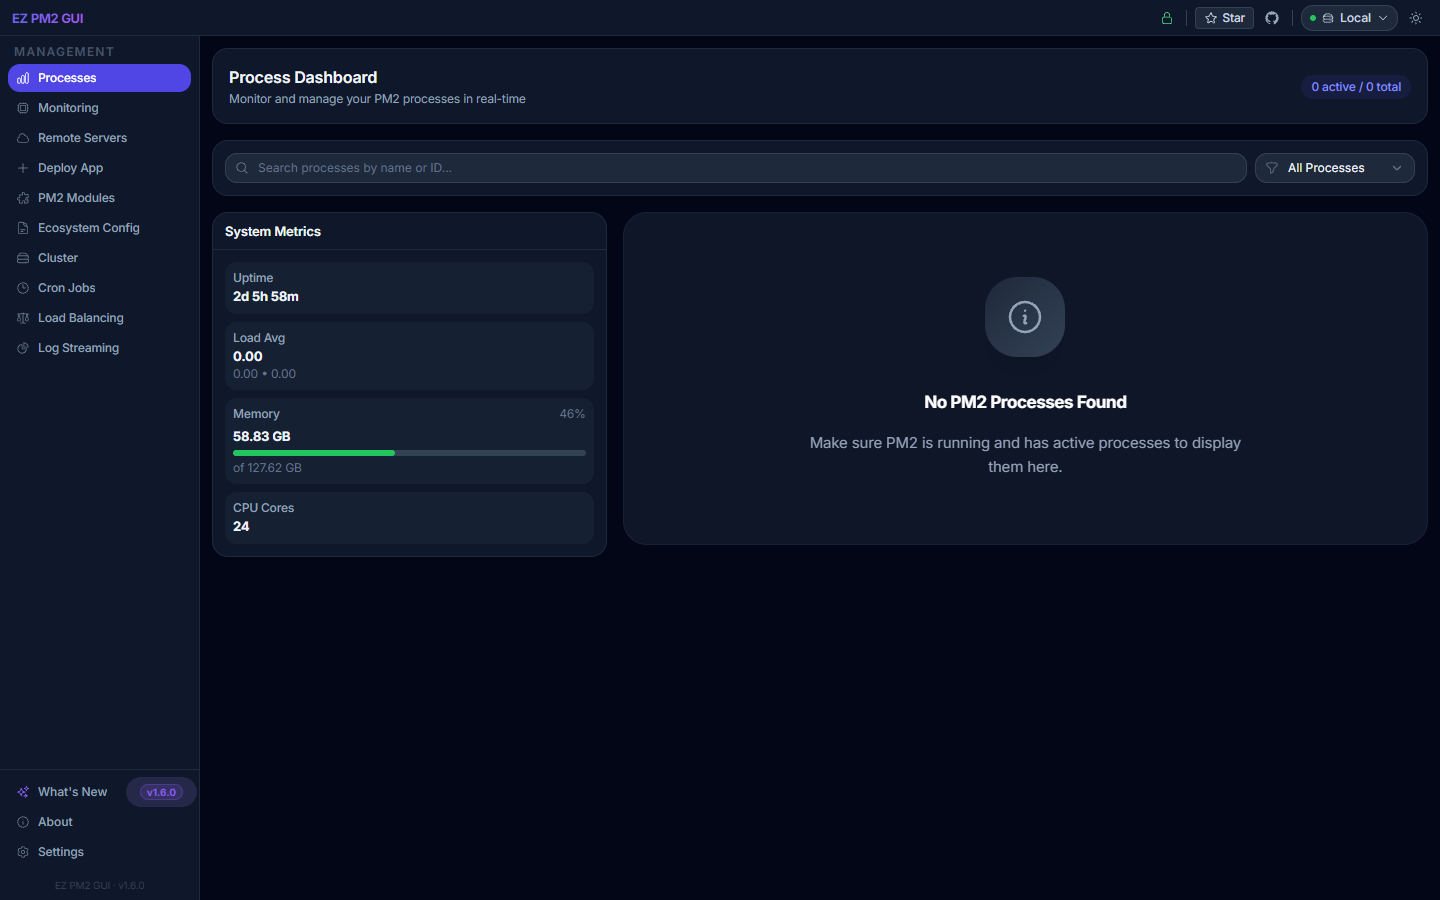Toggle light mode with the sun icon
Screen dimensions: 1440x900
(1415, 17)
